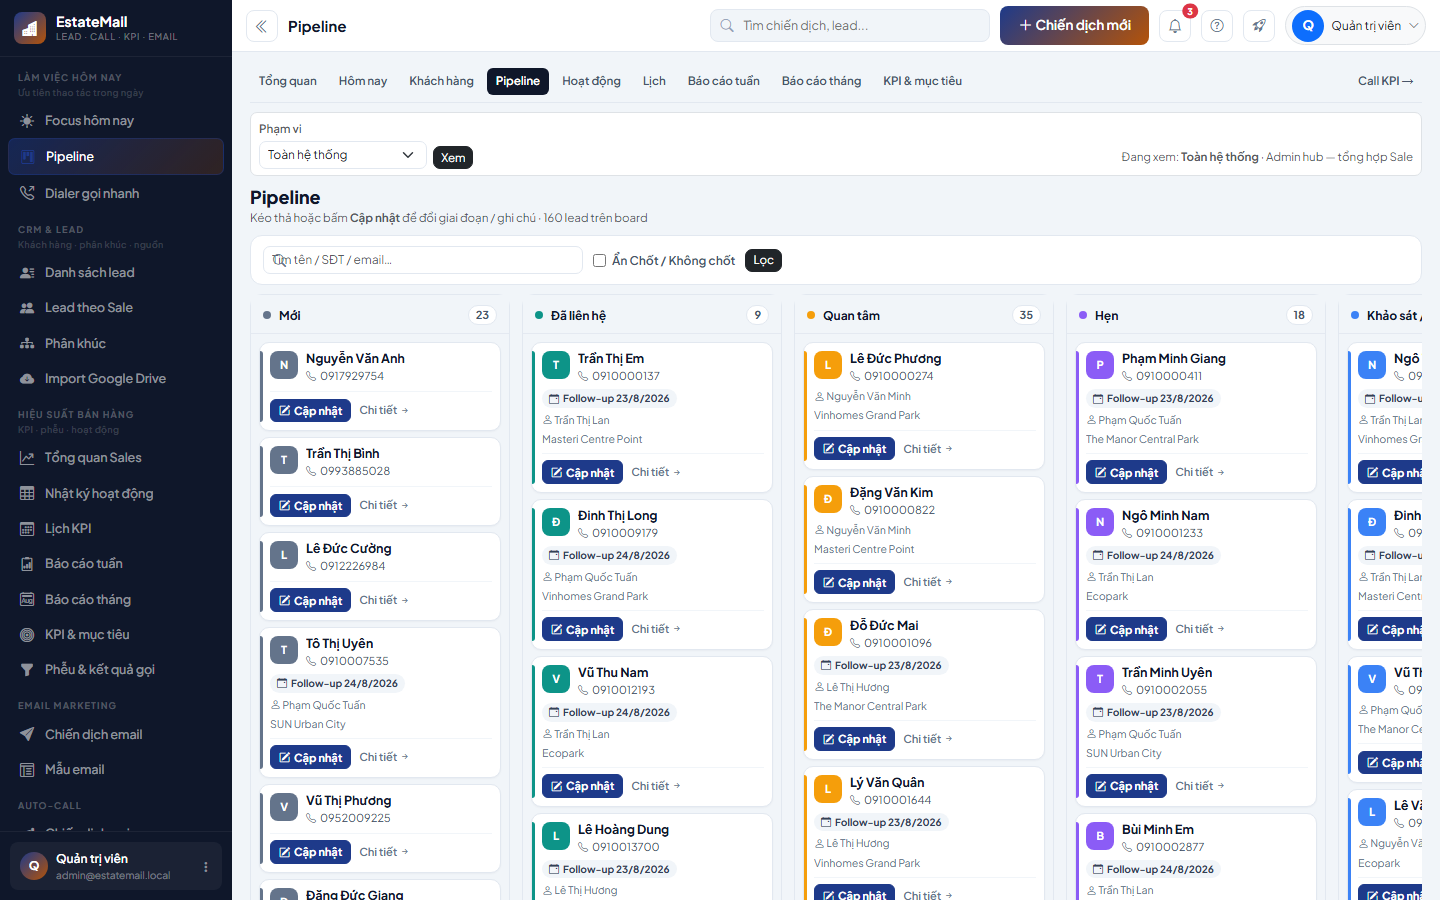The height and width of the screenshot is (900, 1440).
Task: Open Lead theo Sale icon
Action: [27, 308]
